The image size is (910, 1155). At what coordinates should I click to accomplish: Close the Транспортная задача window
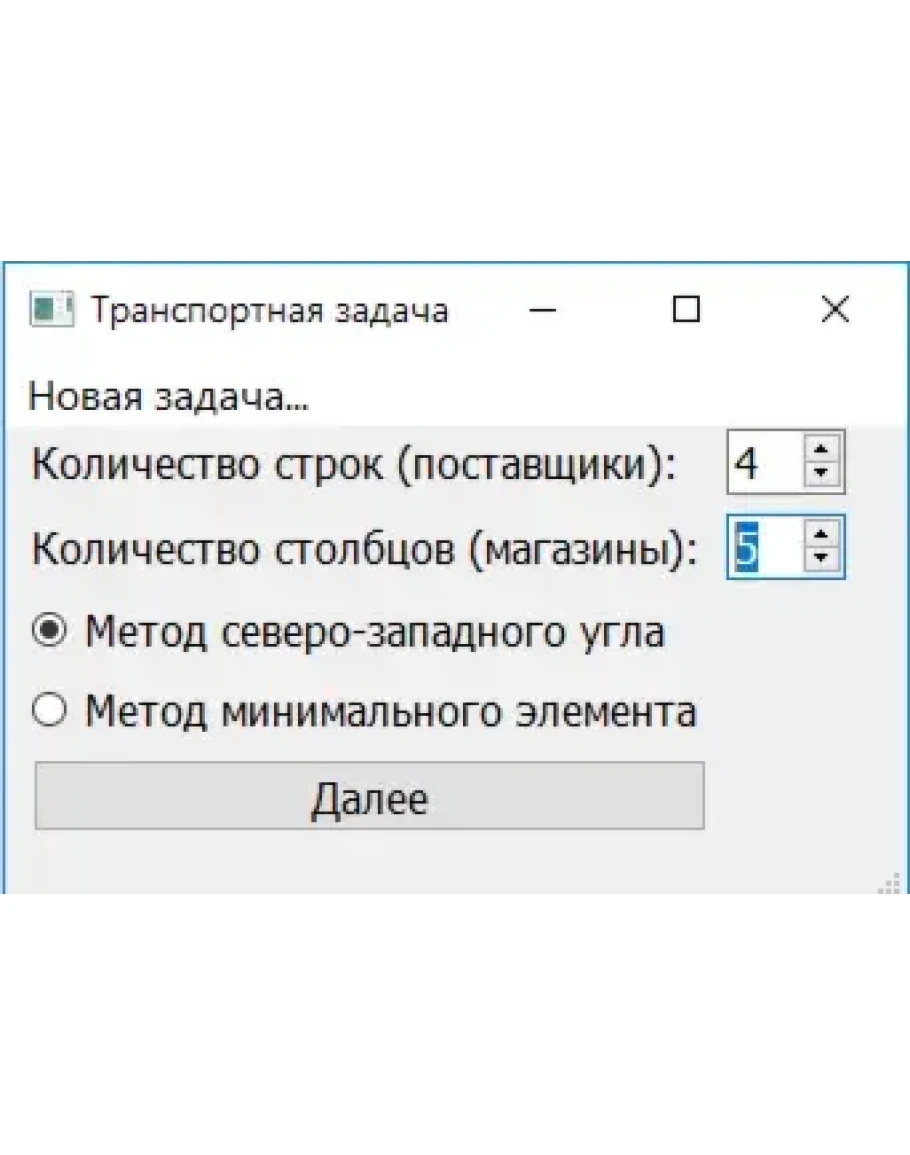click(x=834, y=310)
